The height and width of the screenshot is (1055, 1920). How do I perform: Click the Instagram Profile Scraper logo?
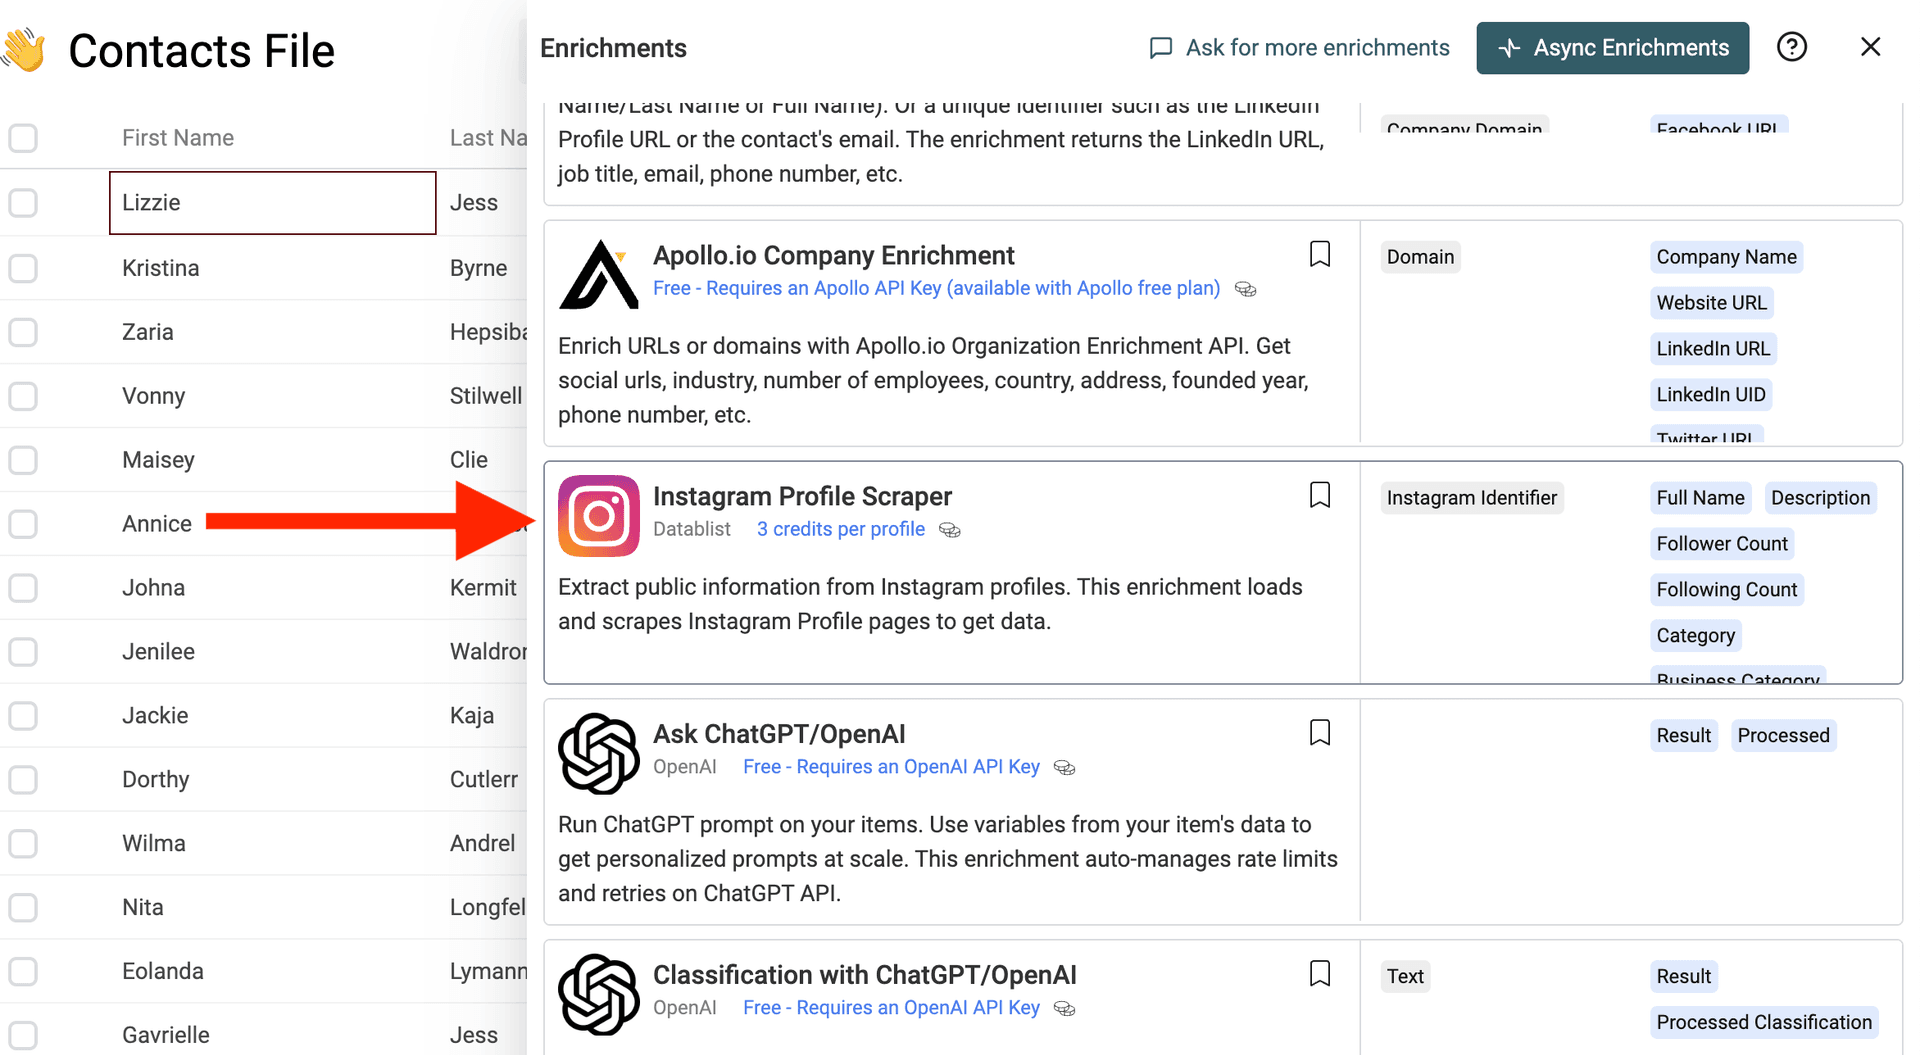tap(598, 516)
